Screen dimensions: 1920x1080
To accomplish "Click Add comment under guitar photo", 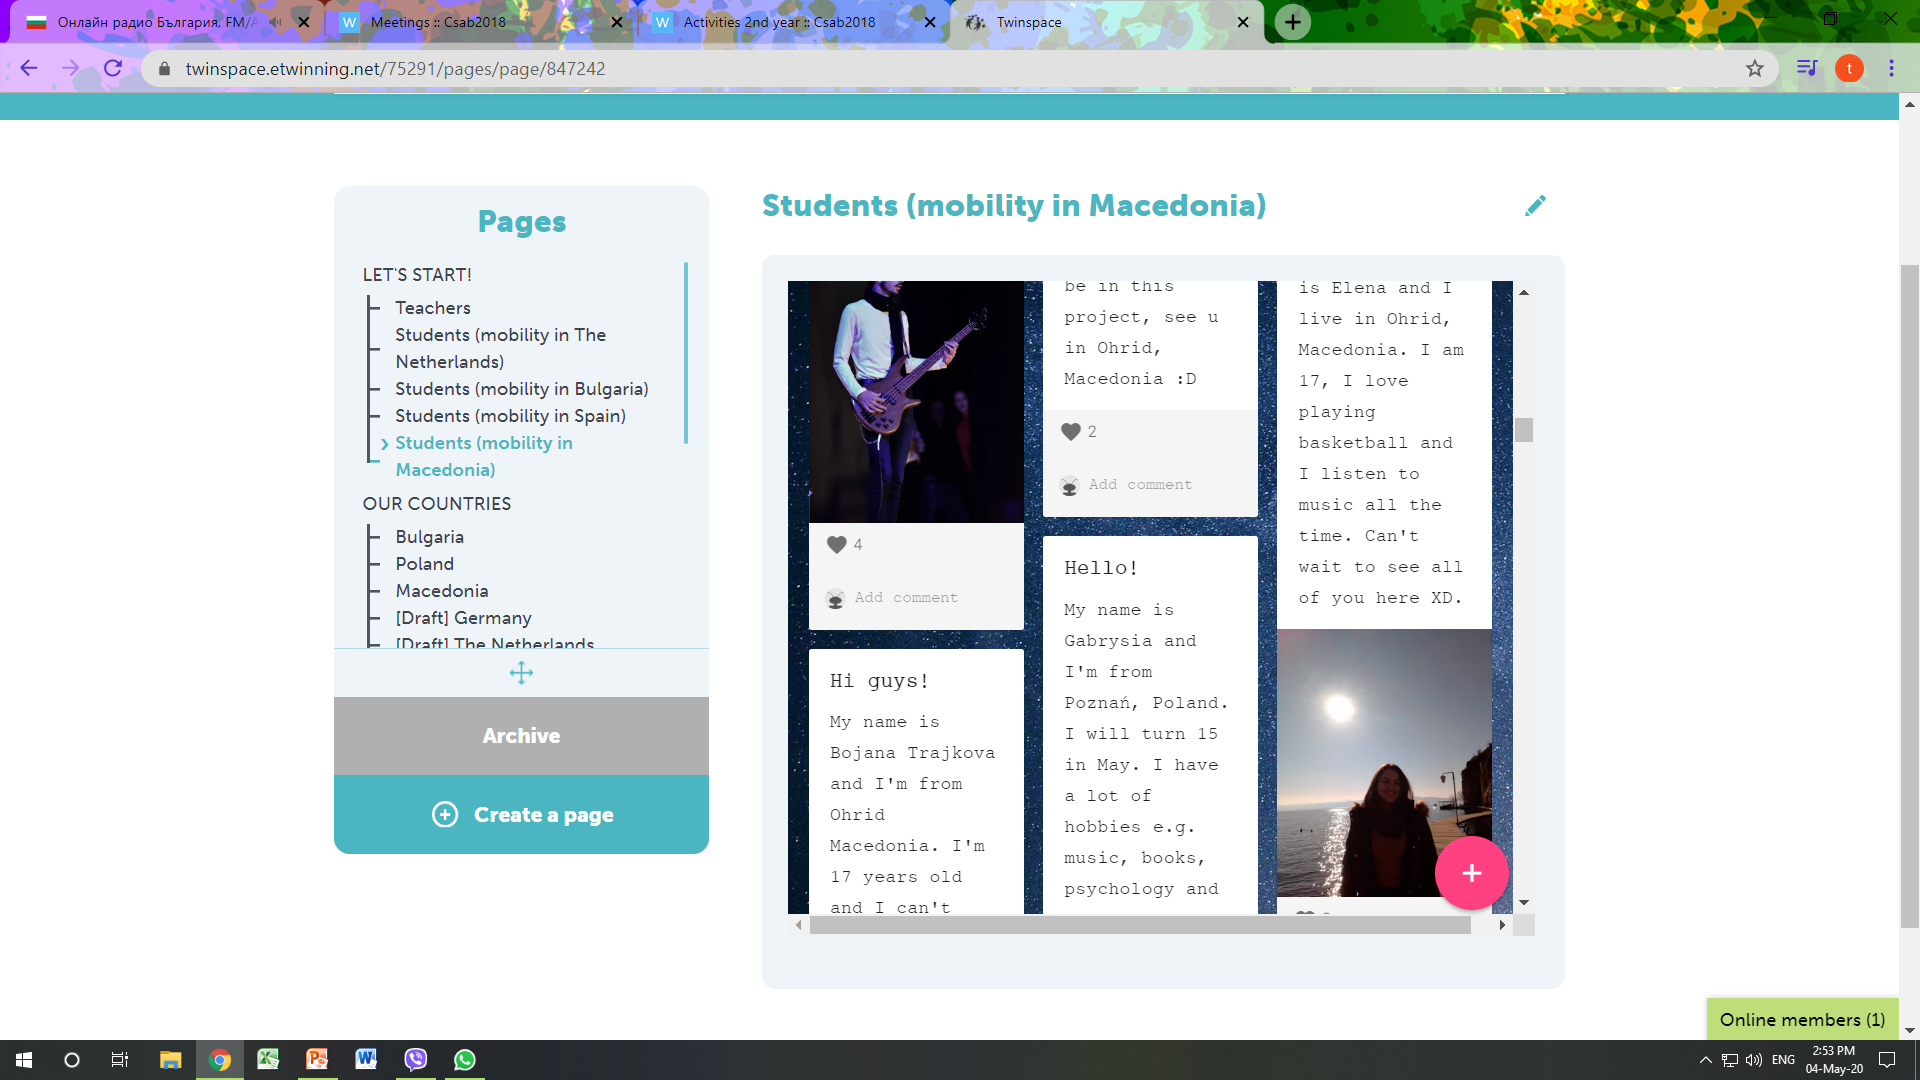I will click(905, 598).
